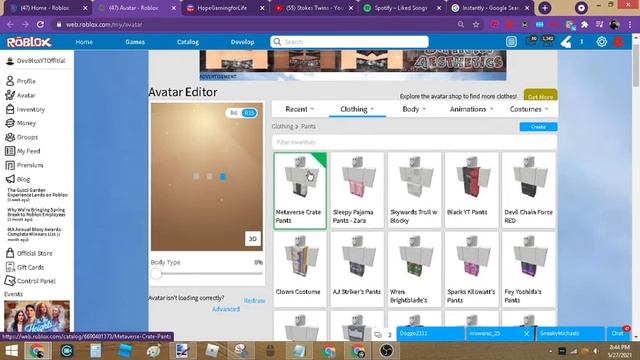Select Black YT Pants item
The image size is (640, 360).
(471, 190)
